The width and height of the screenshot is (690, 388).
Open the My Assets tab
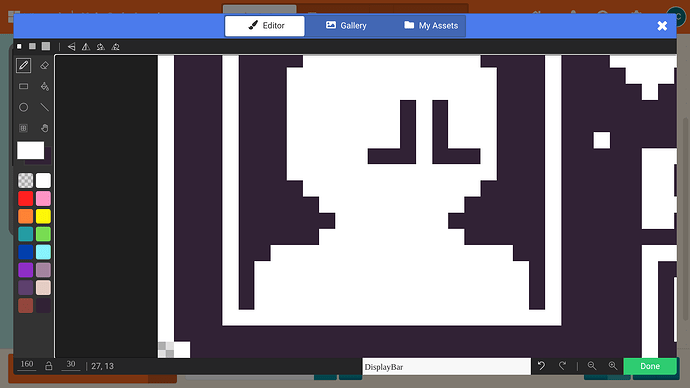coord(430,26)
